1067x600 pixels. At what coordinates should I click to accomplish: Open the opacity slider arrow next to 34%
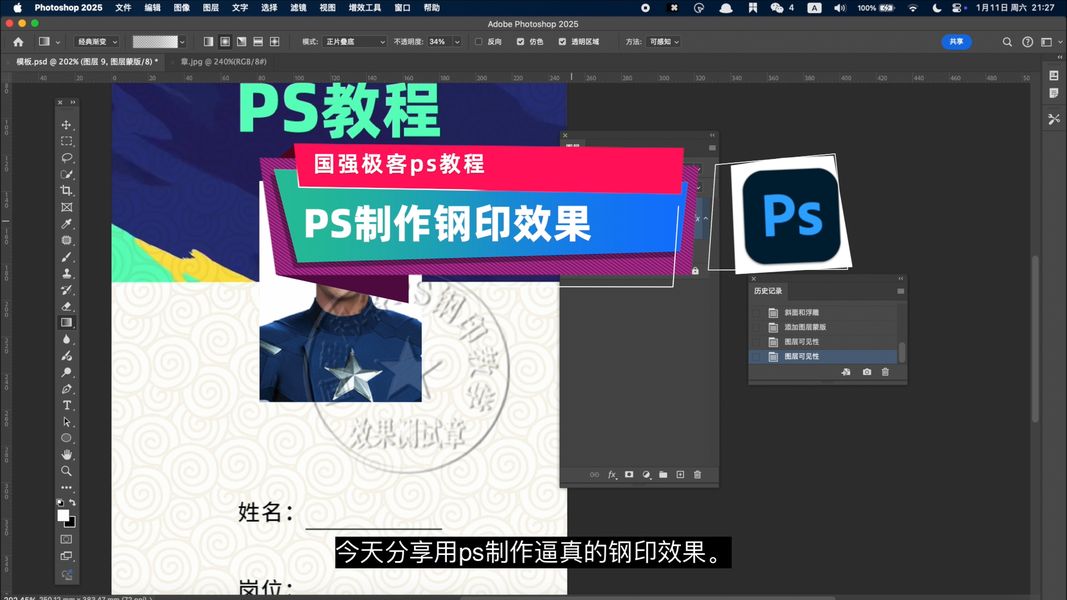click(457, 42)
